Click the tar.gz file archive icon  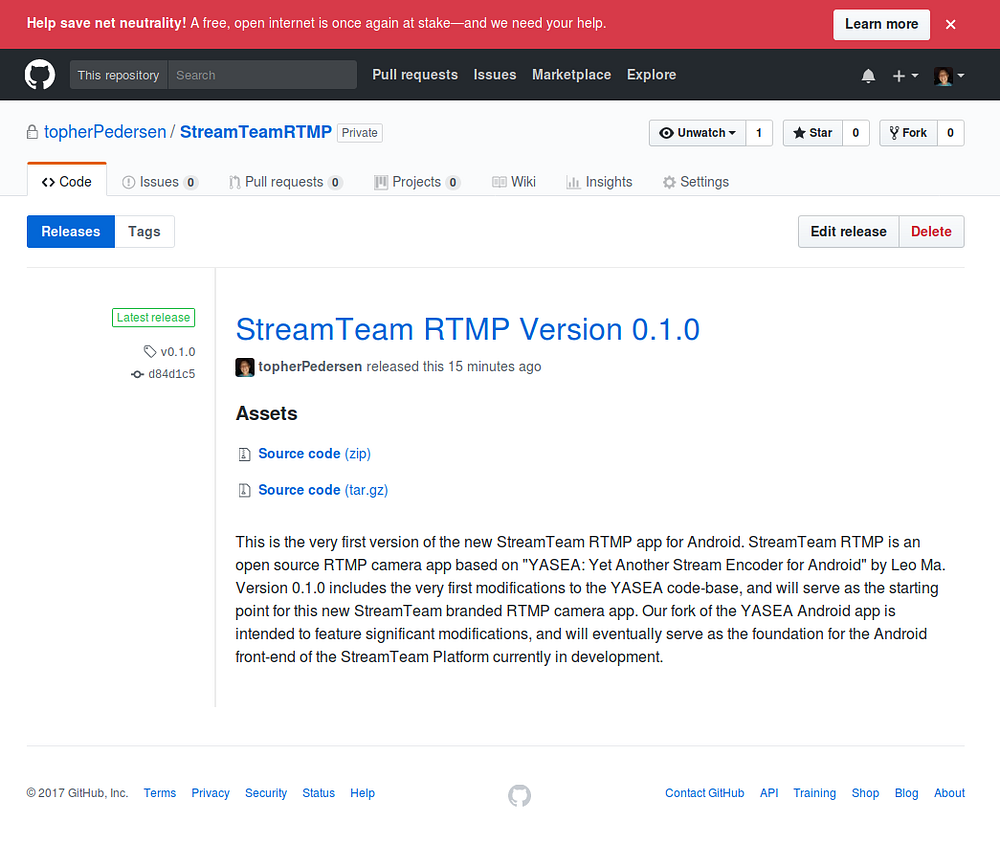(244, 491)
